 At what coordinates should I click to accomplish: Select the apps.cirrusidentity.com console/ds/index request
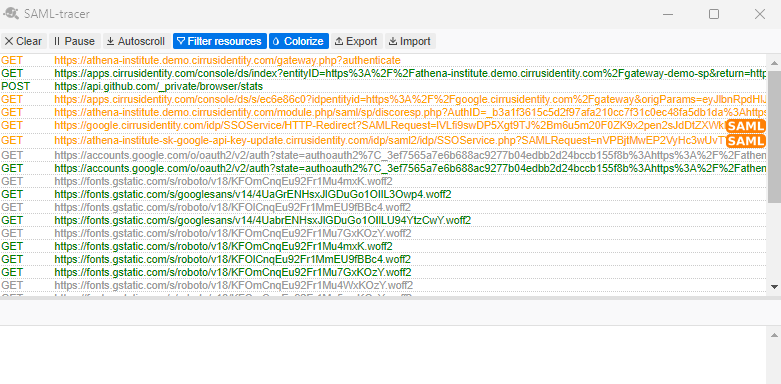[x=384, y=74]
